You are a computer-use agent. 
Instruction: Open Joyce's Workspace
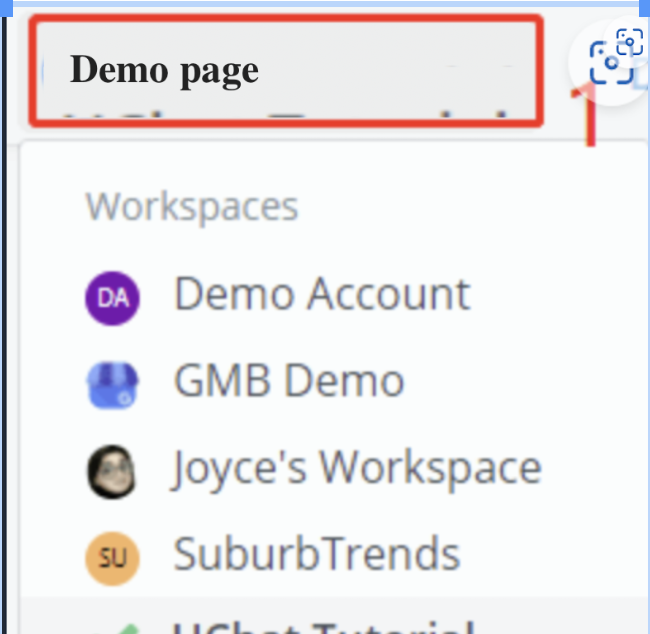pyautogui.click(x=357, y=469)
